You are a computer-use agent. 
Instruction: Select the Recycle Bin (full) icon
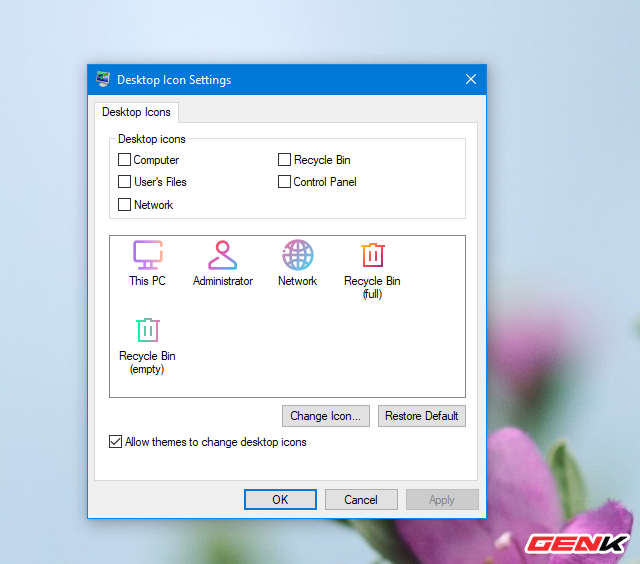tap(372, 256)
